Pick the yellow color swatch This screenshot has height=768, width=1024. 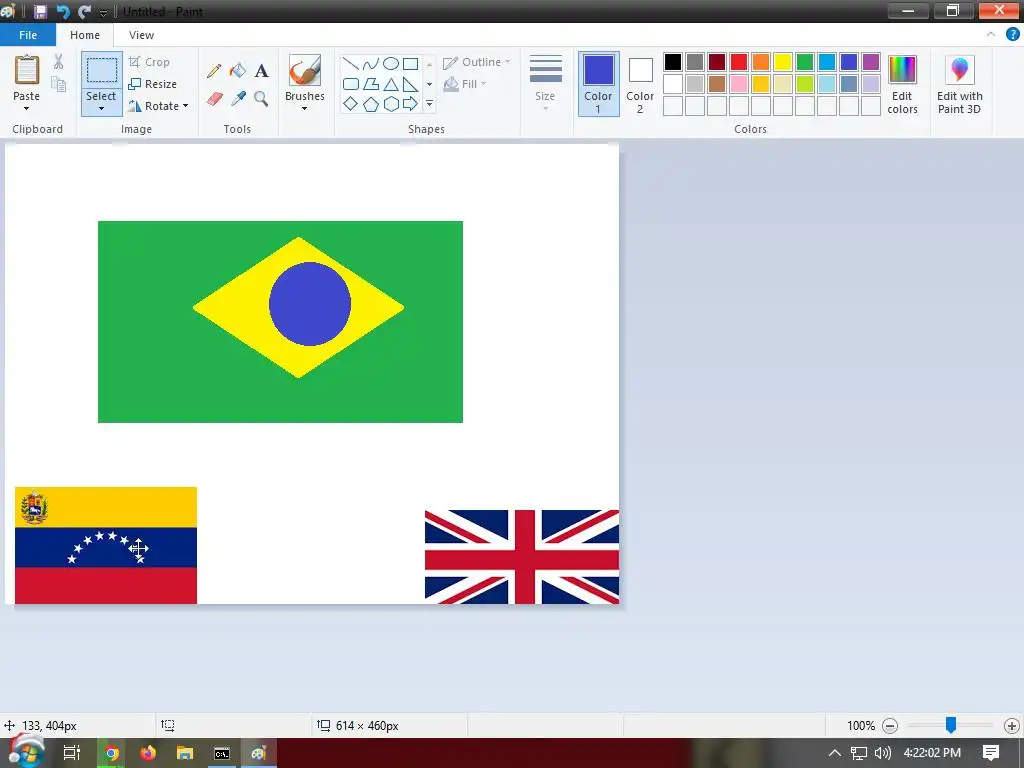pos(782,62)
